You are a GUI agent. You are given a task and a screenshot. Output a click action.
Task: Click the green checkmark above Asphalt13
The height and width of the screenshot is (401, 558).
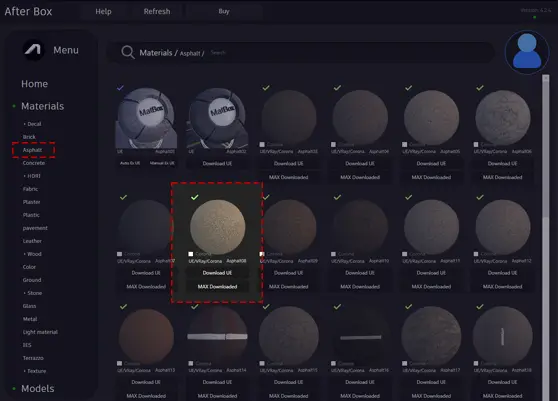click(123, 306)
